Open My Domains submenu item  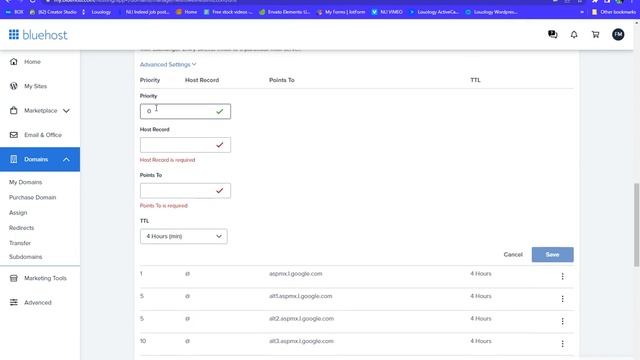pos(25,182)
